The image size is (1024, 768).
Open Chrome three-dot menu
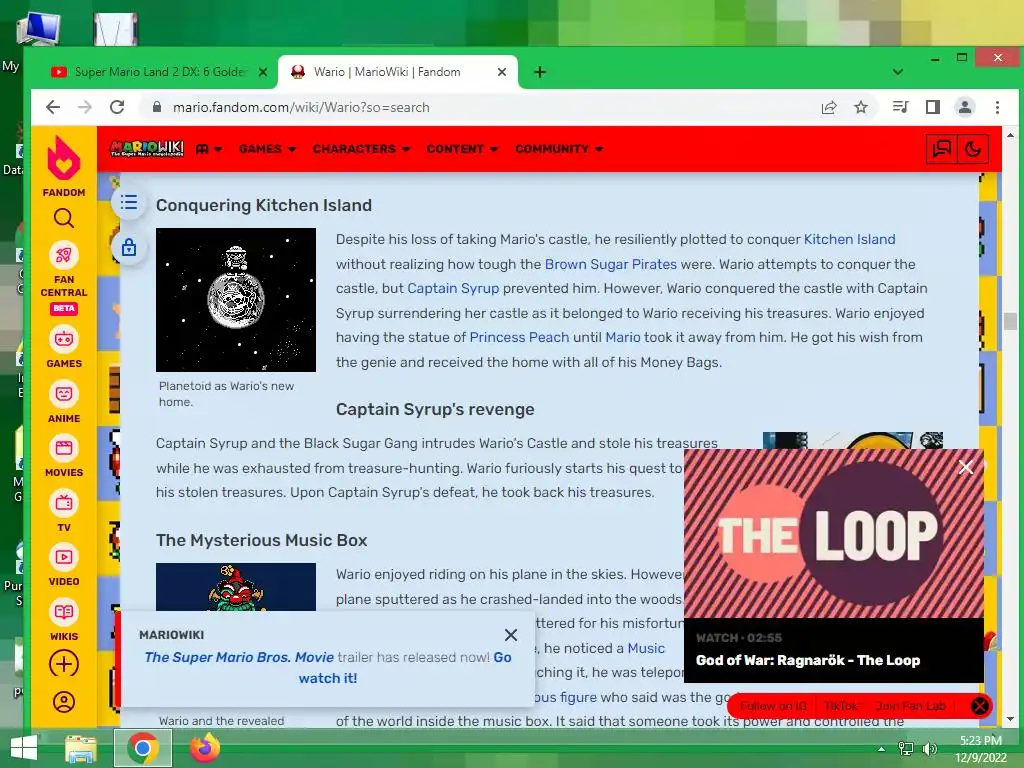pyautogui.click(x=997, y=107)
